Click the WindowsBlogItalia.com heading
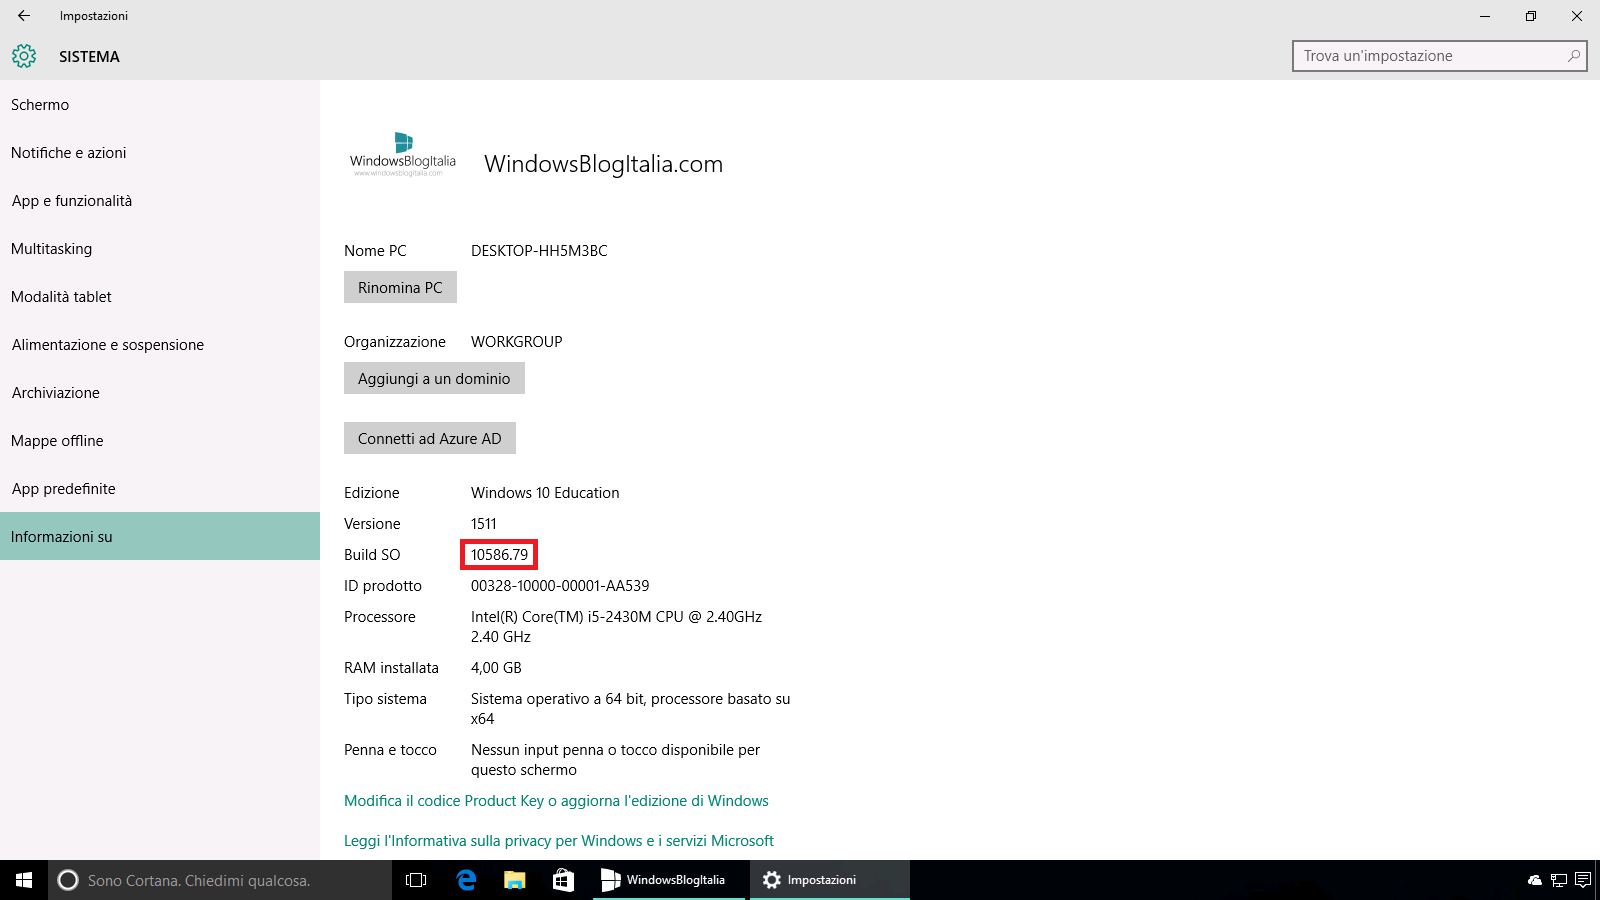Screen dimensions: 1600x900 pos(603,164)
